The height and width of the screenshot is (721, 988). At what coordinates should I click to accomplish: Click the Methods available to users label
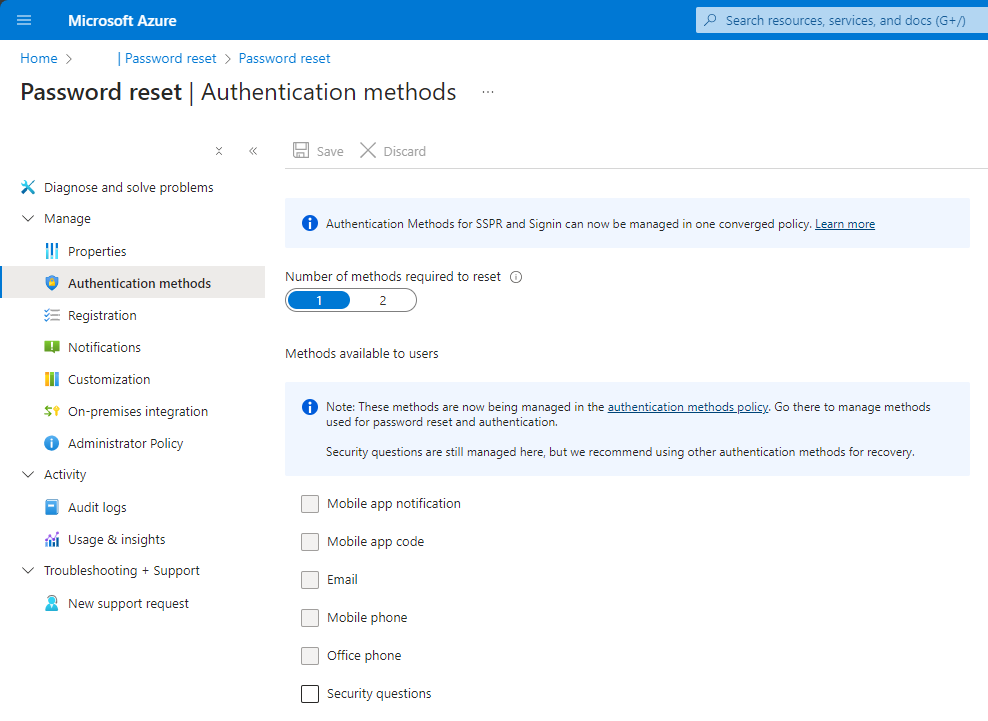click(362, 354)
